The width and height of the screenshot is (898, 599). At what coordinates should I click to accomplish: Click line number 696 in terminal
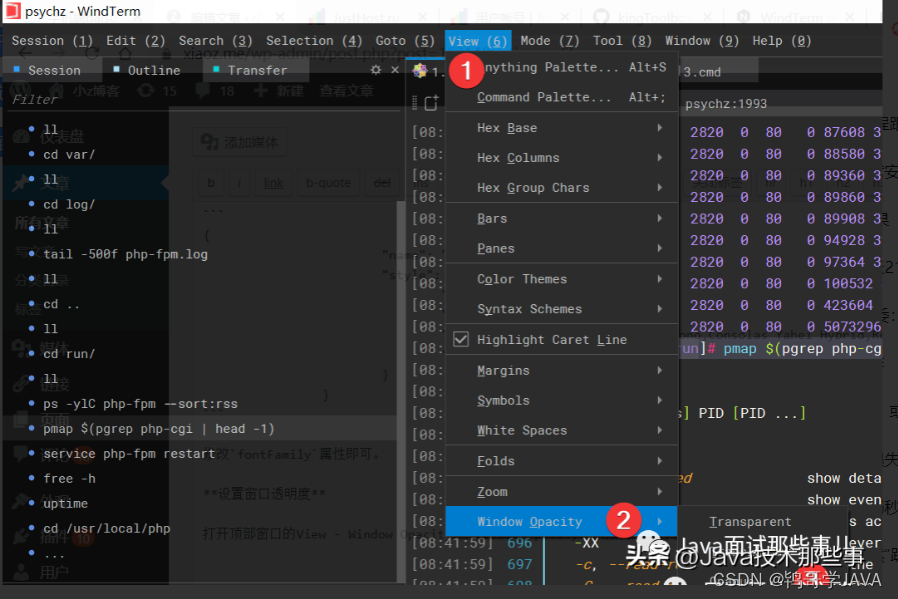519,542
